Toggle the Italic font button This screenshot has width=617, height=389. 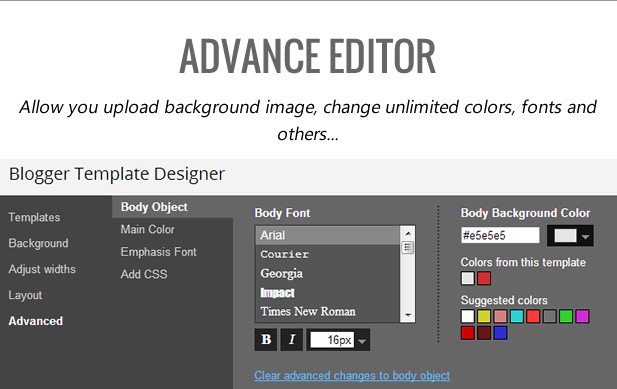point(292,339)
